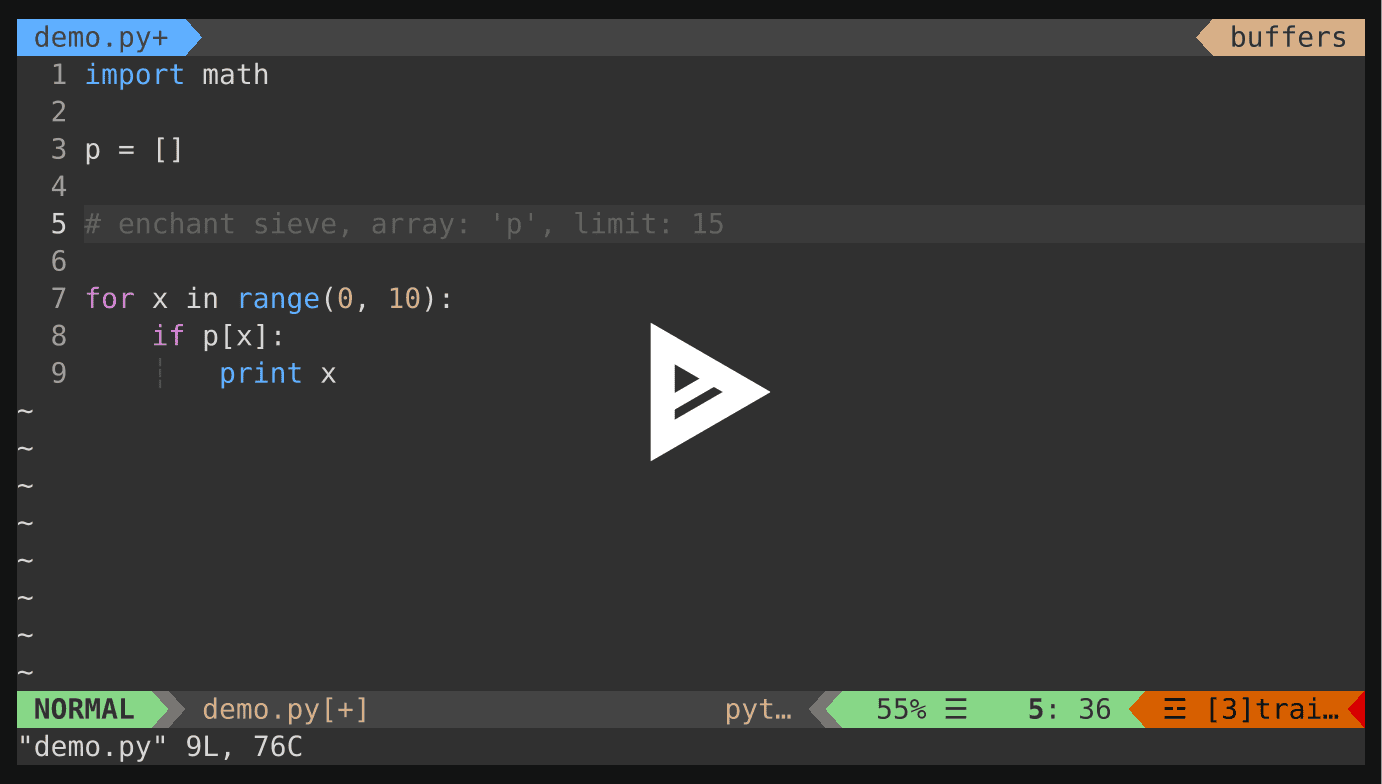The height and width of the screenshot is (784, 1382).
Task: Click the NORMAL mode indicator
Action: pyautogui.click(x=84, y=709)
